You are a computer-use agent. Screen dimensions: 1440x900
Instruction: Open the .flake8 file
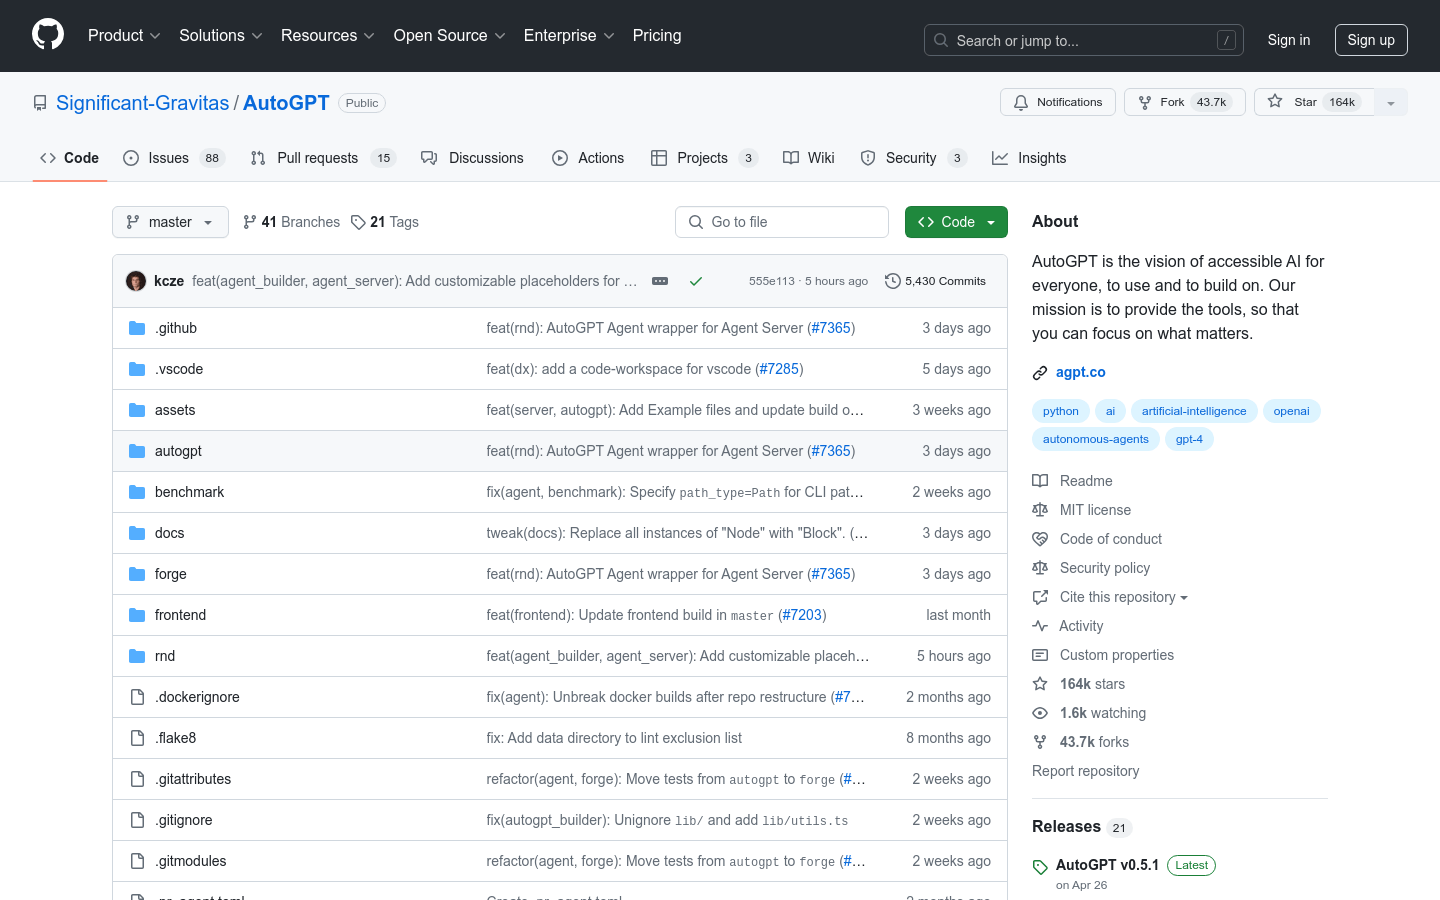[x=176, y=738]
